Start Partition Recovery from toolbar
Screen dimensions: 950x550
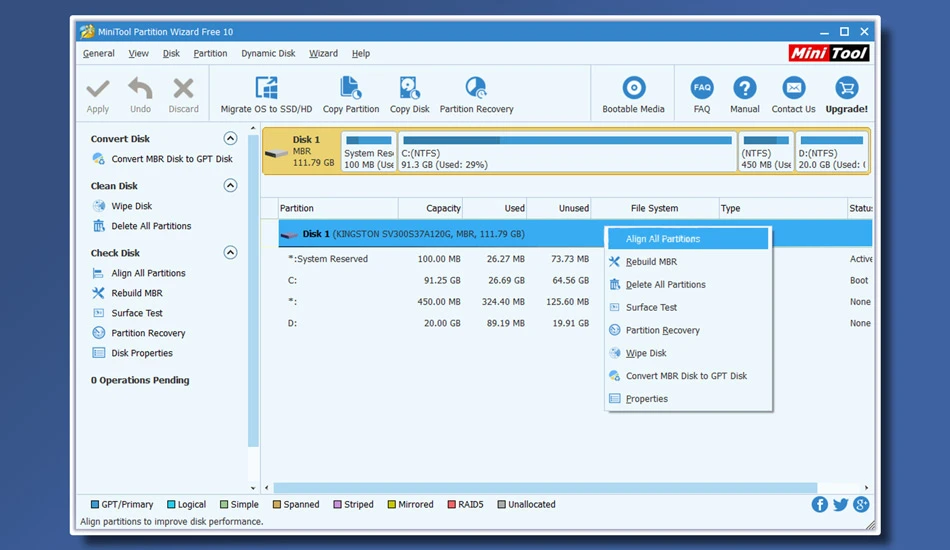476,94
